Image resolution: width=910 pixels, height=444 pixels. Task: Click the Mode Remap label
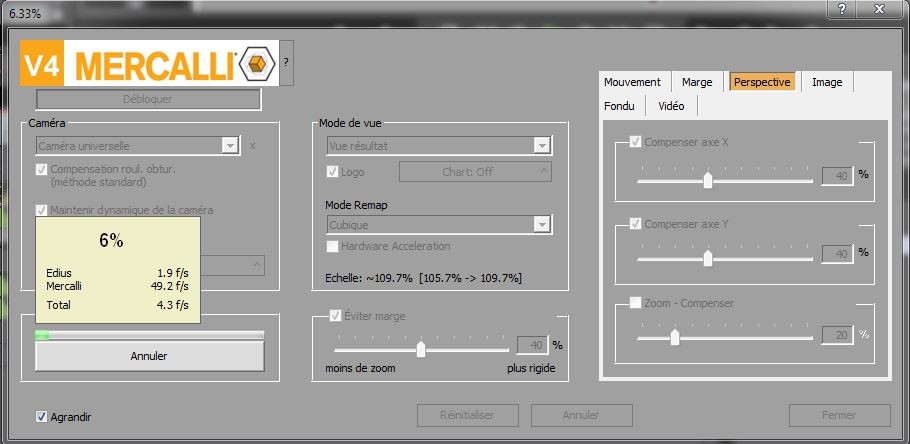coord(356,205)
